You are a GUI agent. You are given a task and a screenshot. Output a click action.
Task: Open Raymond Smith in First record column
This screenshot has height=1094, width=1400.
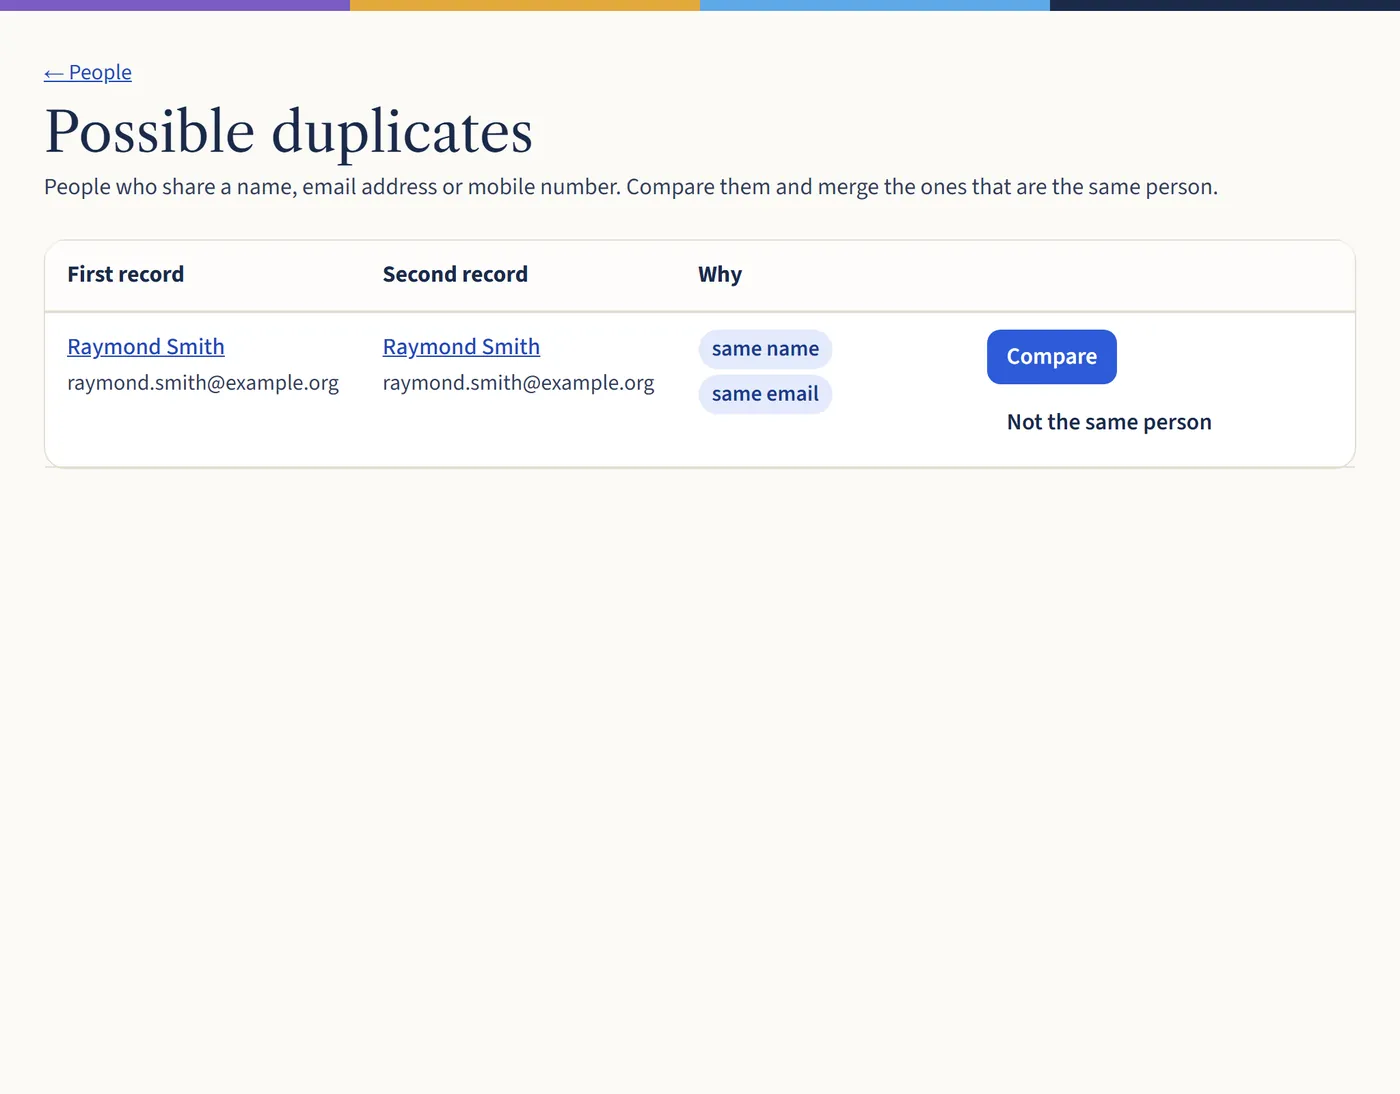146,346
